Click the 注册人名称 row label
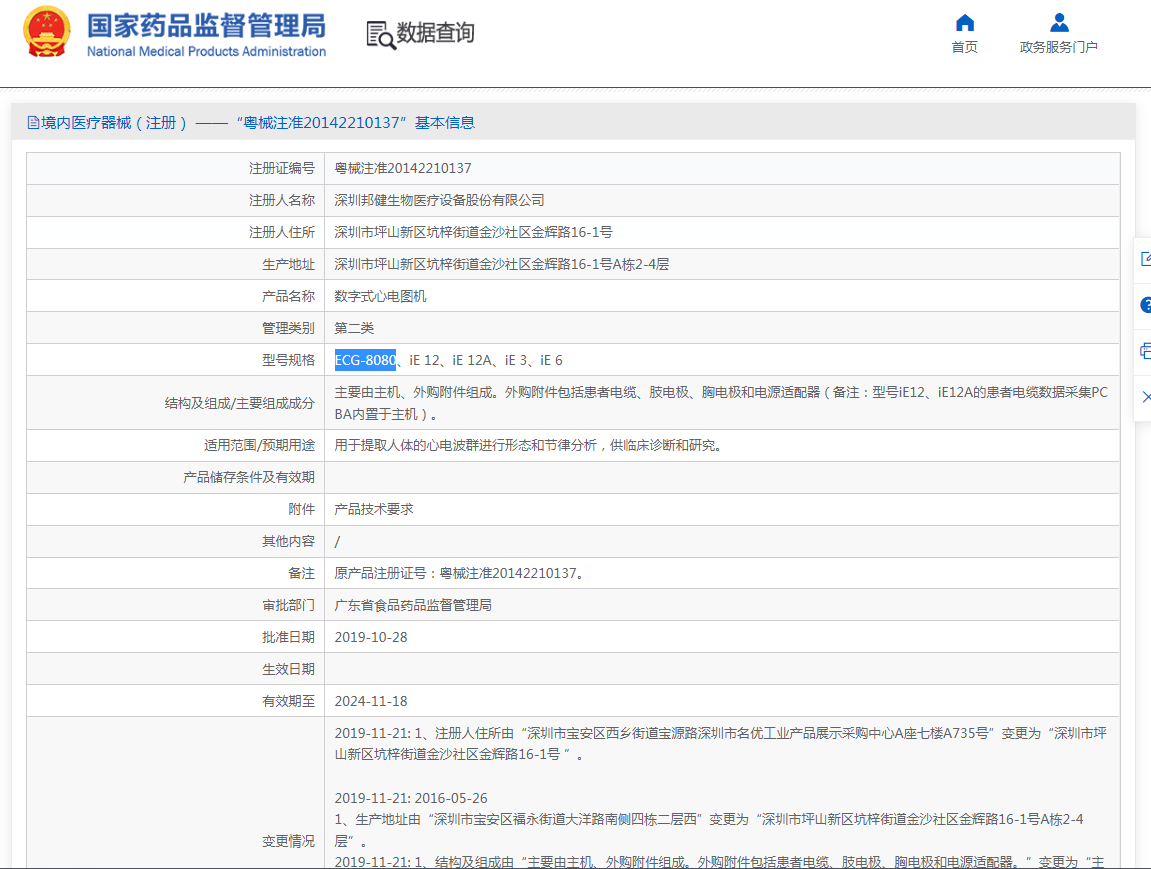The image size is (1151, 869). (x=282, y=200)
